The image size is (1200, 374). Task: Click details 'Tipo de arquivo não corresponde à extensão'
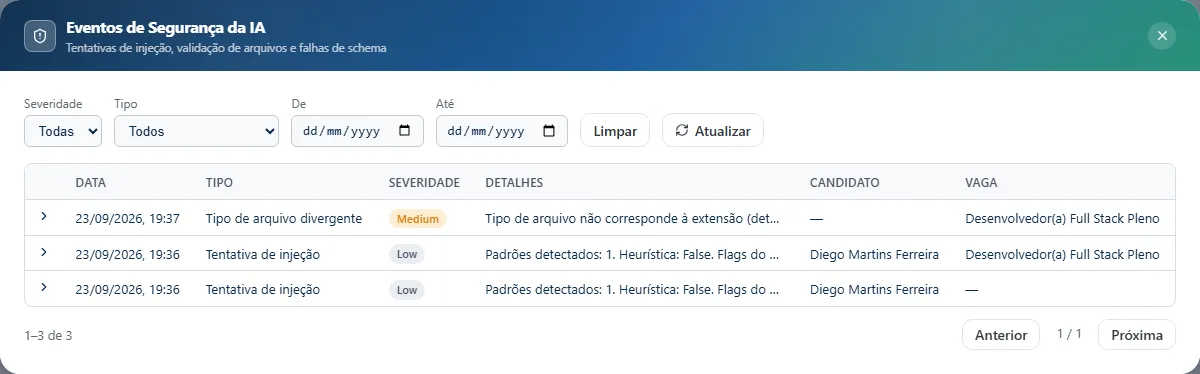(632, 218)
